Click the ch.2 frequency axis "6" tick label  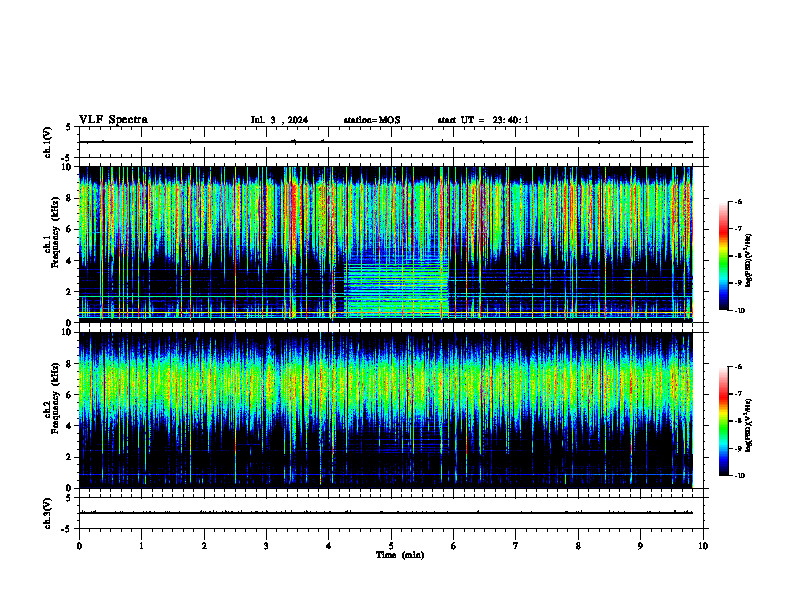click(x=69, y=395)
